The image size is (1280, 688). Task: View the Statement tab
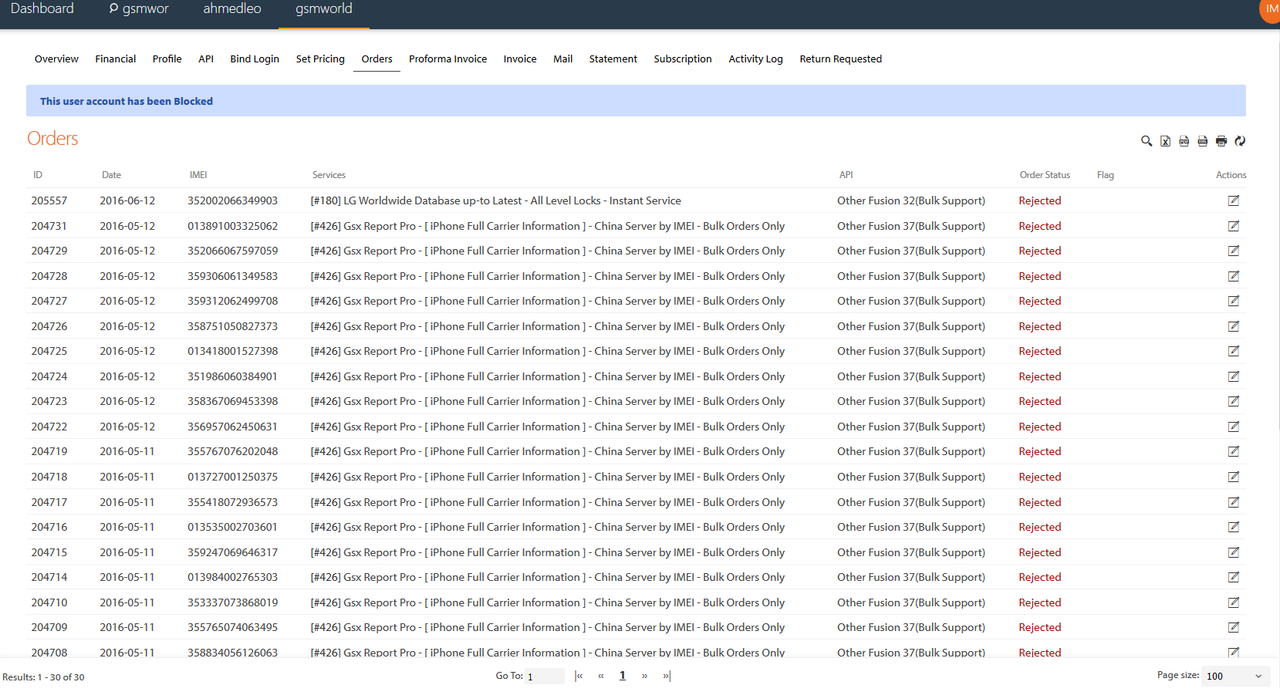[613, 59]
